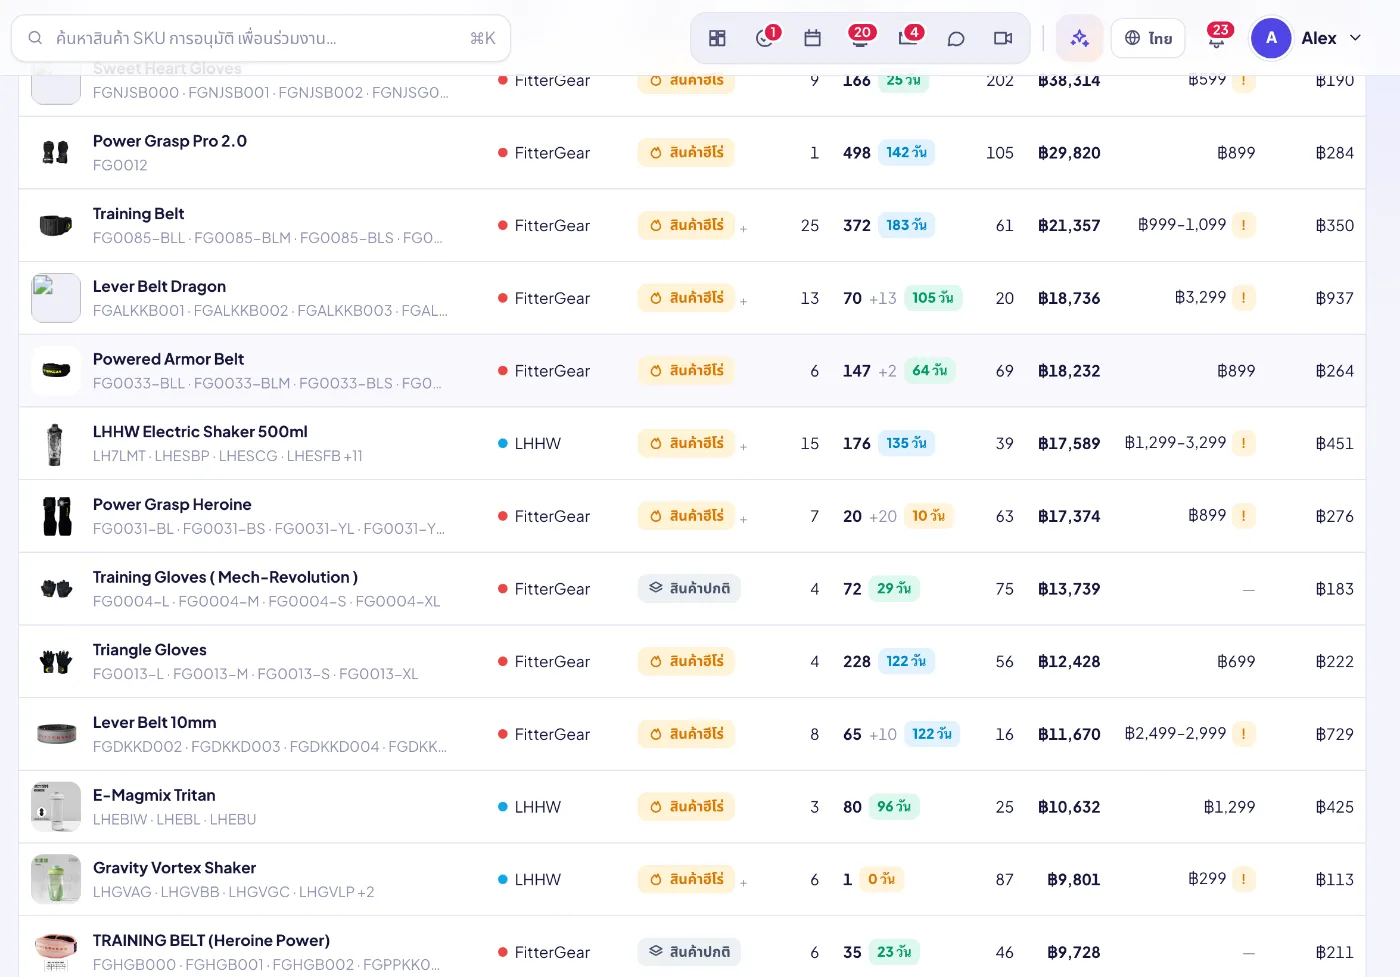Expand the plus beside the Gravity Vortex Shaker badge
The image size is (1400, 977).
tap(744, 883)
